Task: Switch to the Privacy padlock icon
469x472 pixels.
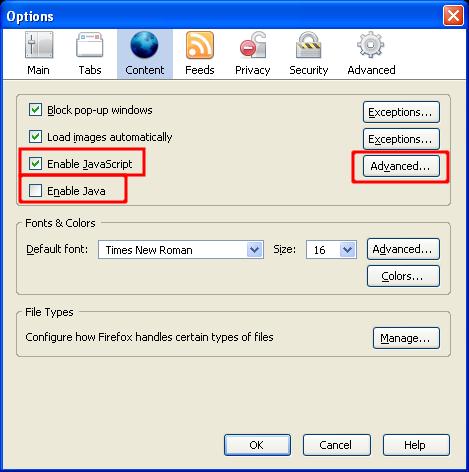Action: click(x=253, y=45)
